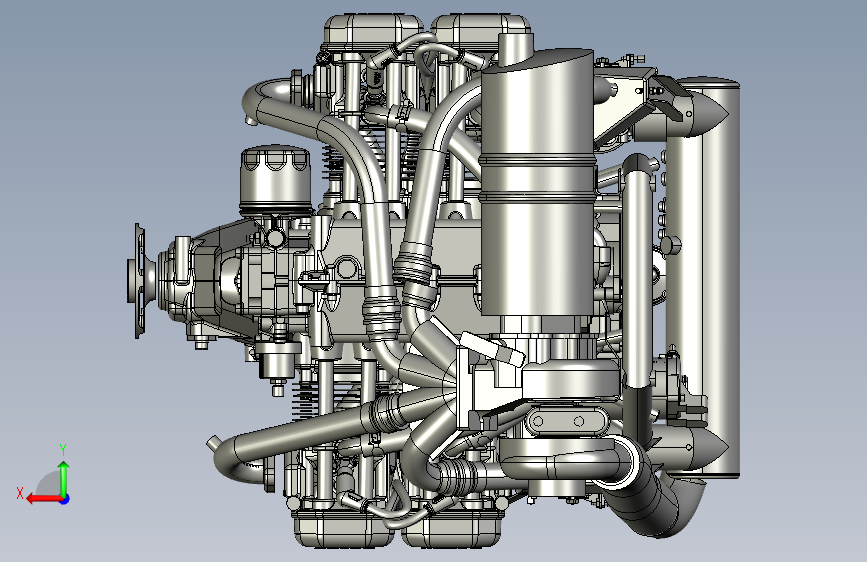Click the blue Z axis dot at the triad origin
867x562 pixels.
65,499
